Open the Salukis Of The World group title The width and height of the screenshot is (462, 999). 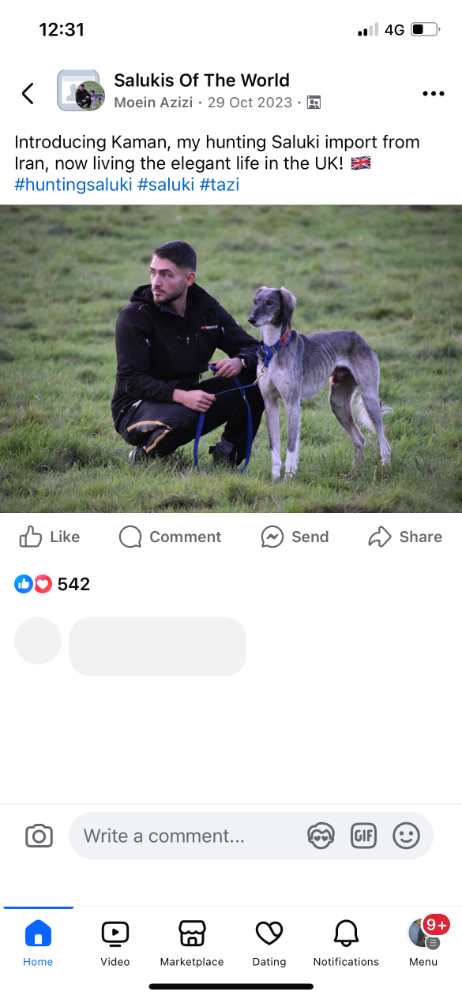pyautogui.click(x=201, y=80)
